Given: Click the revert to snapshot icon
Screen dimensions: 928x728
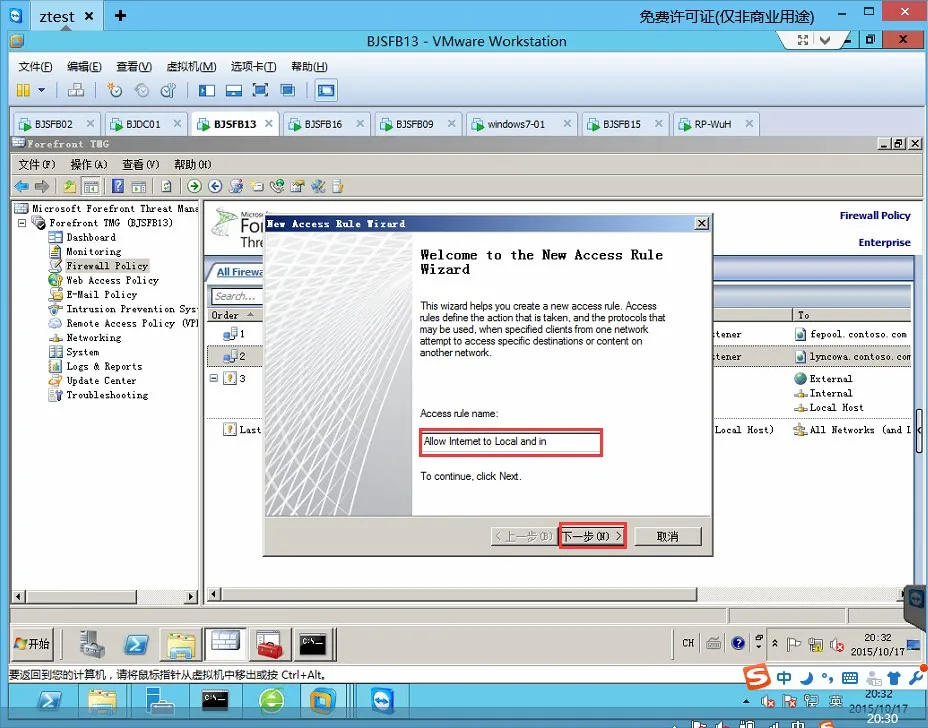Looking at the screenshot, I should [x=141, y=90].
